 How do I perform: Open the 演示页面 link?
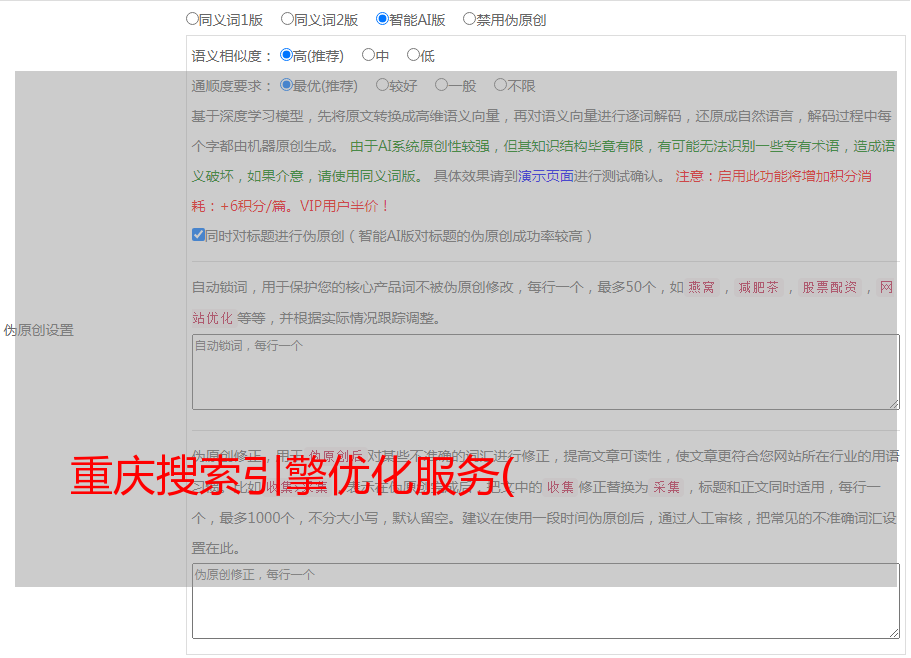coord(546,176)
